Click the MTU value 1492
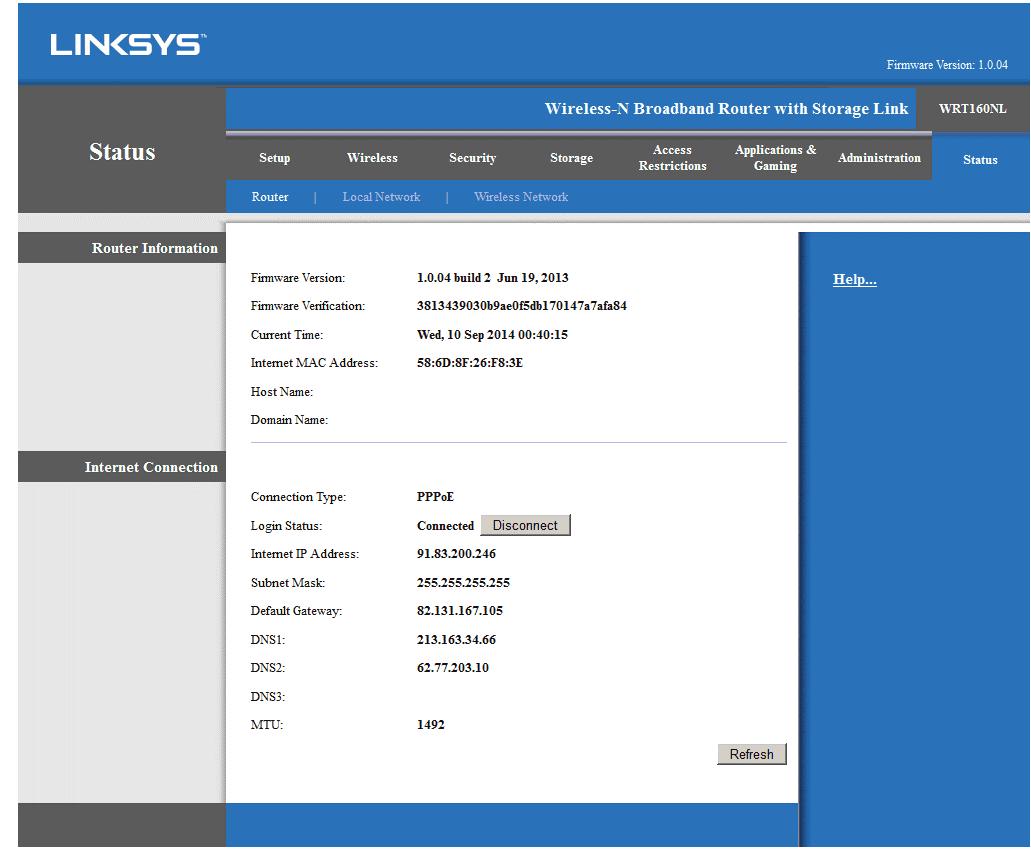This screenshot has width=1031, height=858. tap(430, 725)
